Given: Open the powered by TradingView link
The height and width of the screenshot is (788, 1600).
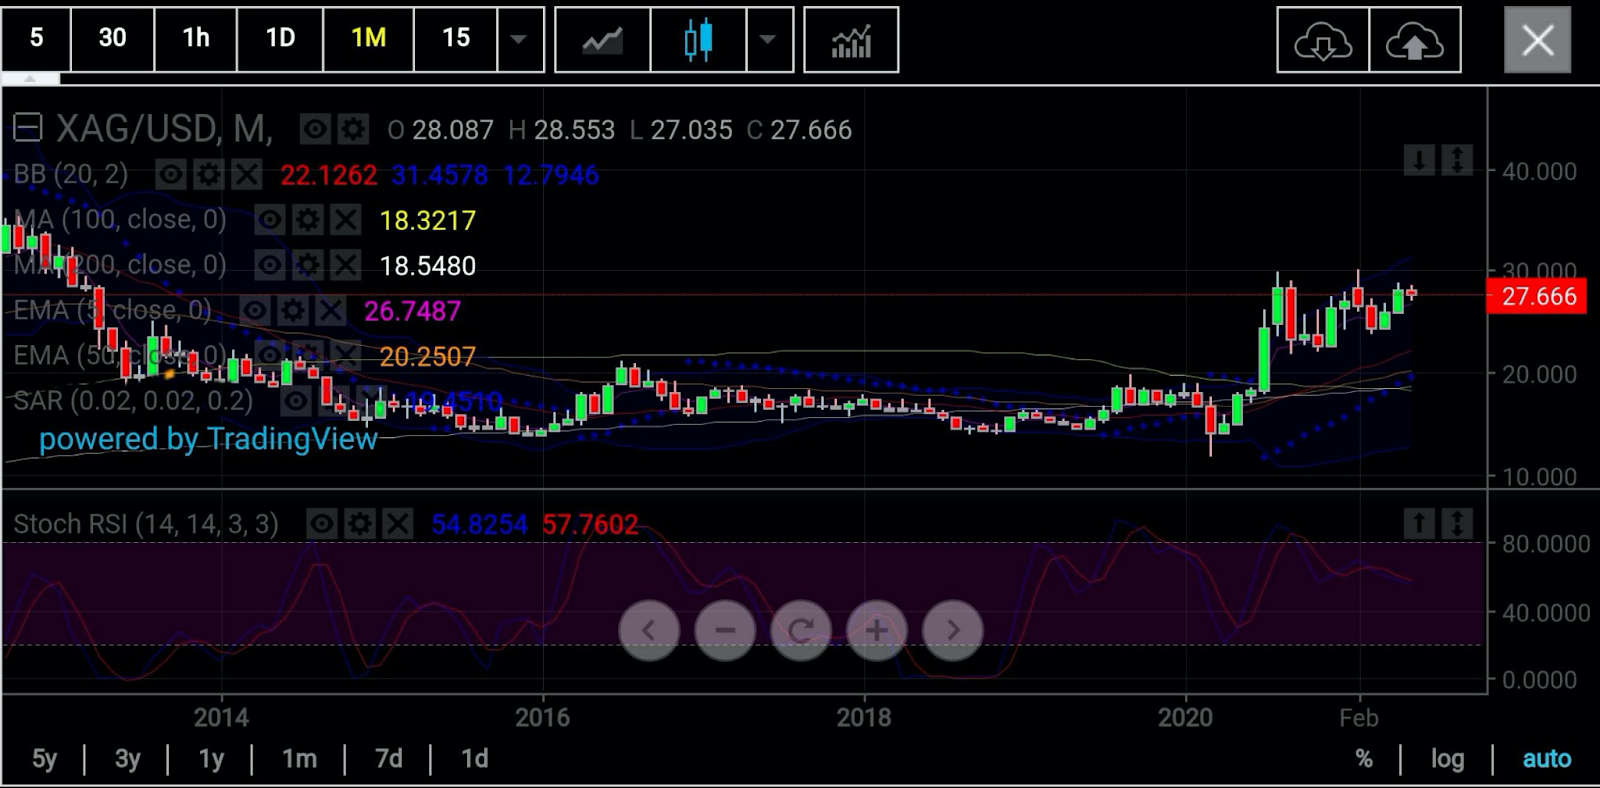Looking at the screenshot, I should coord(208,439).
